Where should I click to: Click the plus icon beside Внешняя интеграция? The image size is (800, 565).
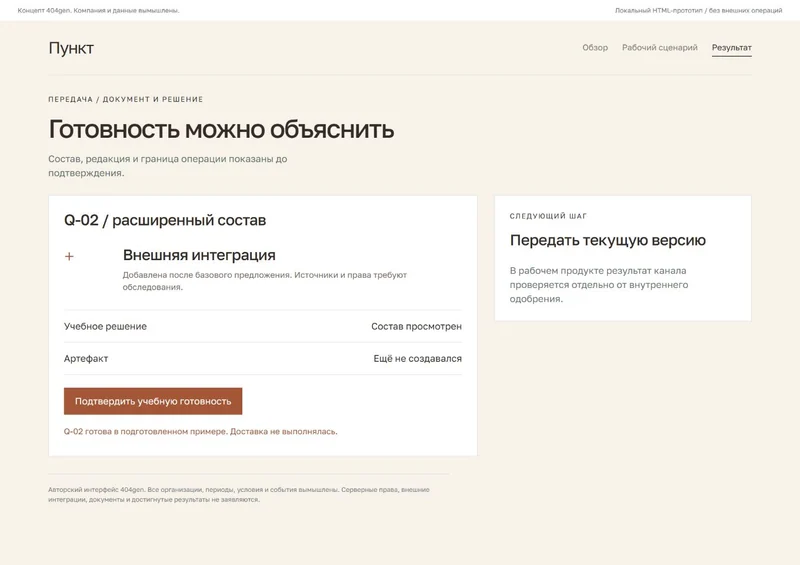pyautogui.click(x=69, y=256)
